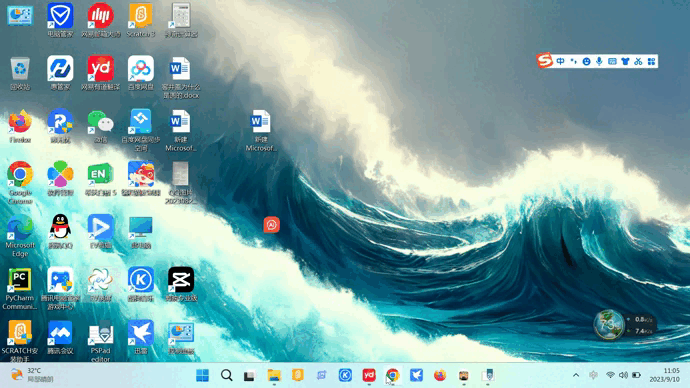
Task: Select the .docx Word file beside 百度网盘
Action: [x=180, y=69]
